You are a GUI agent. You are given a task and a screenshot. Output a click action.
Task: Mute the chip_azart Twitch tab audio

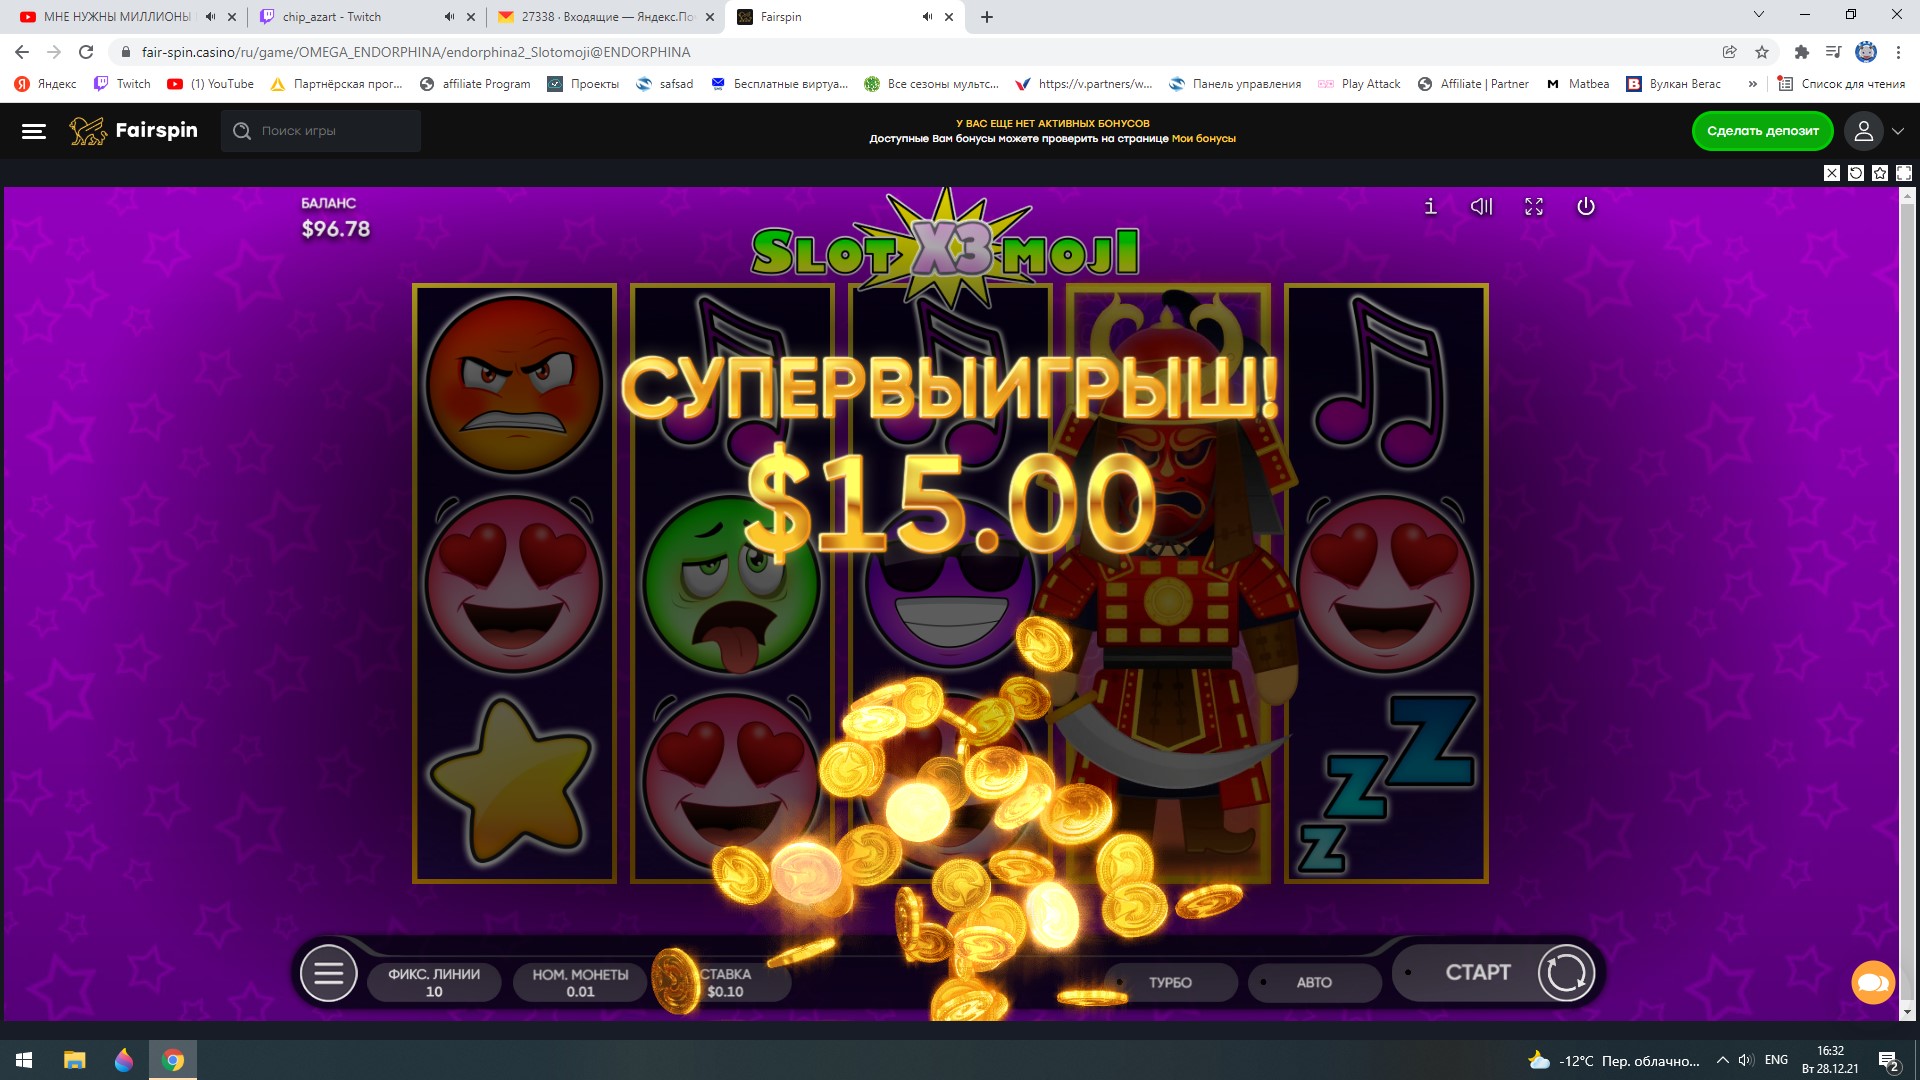(x=449, y=17)
